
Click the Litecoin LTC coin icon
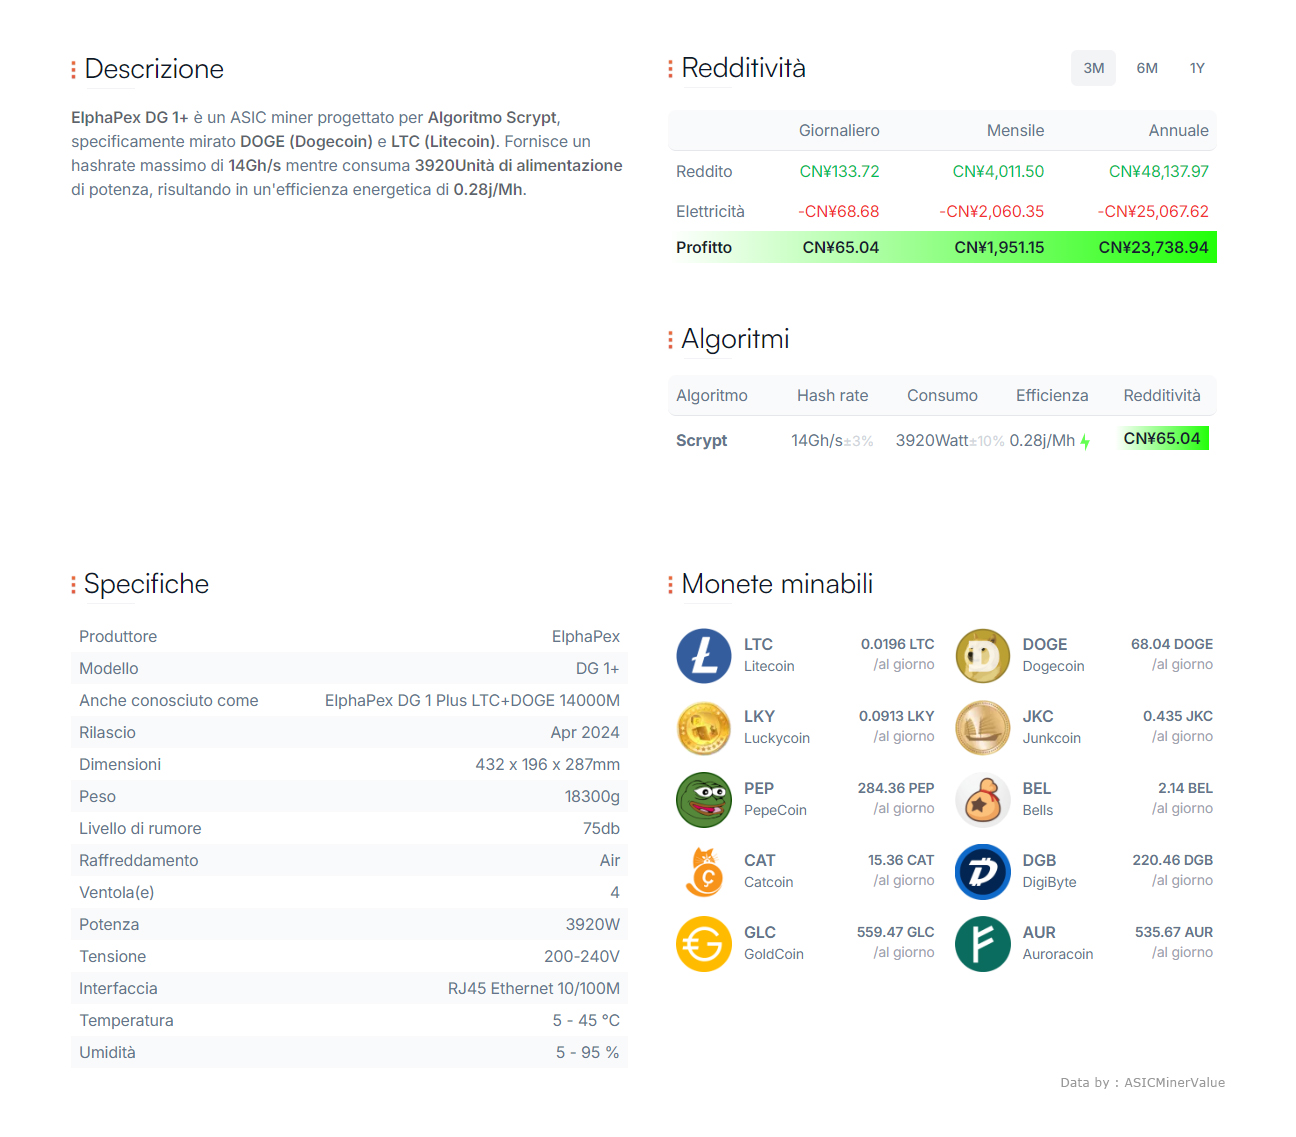[x=704, y=656]
